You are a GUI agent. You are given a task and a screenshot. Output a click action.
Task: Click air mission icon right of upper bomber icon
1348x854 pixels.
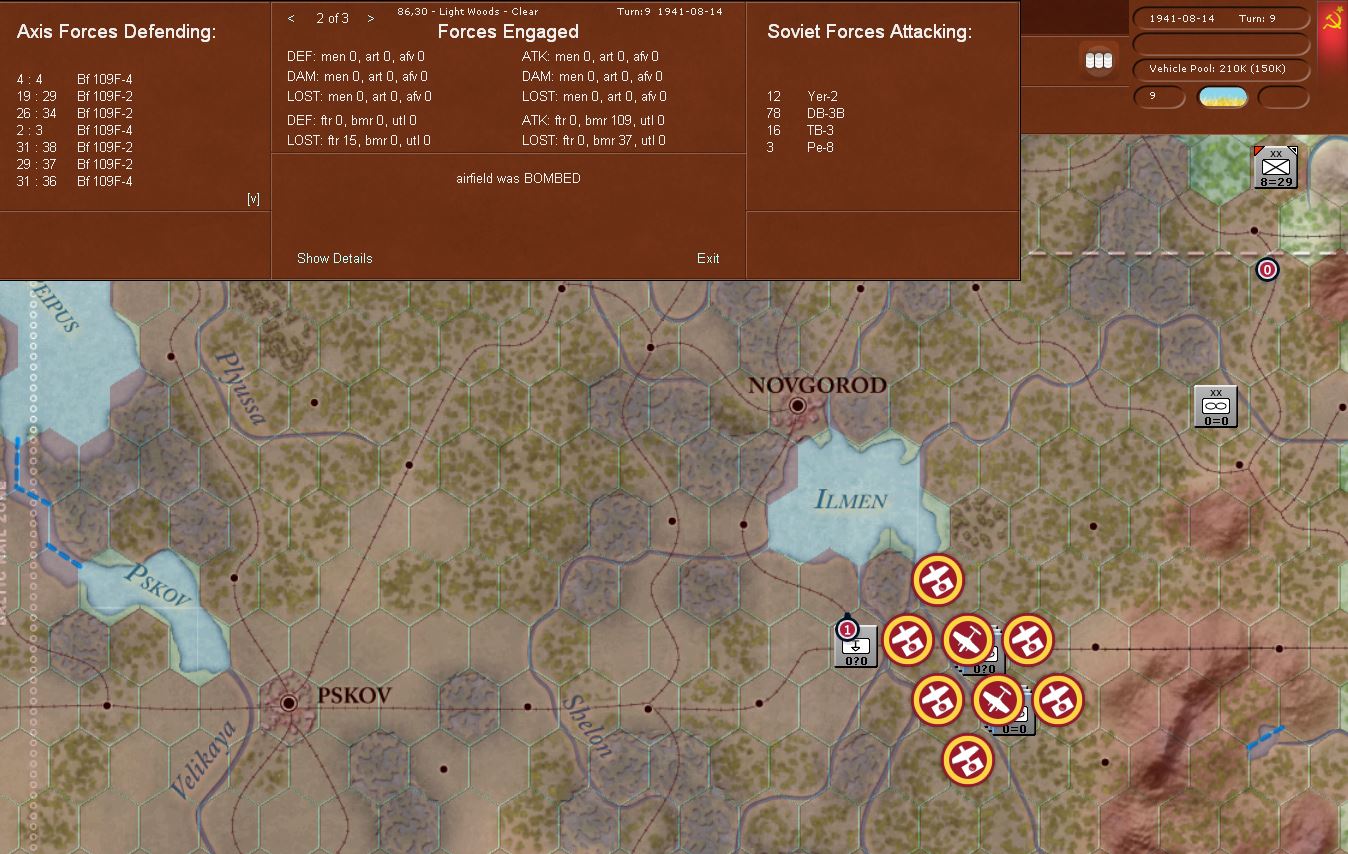[x=1027, y=639]
